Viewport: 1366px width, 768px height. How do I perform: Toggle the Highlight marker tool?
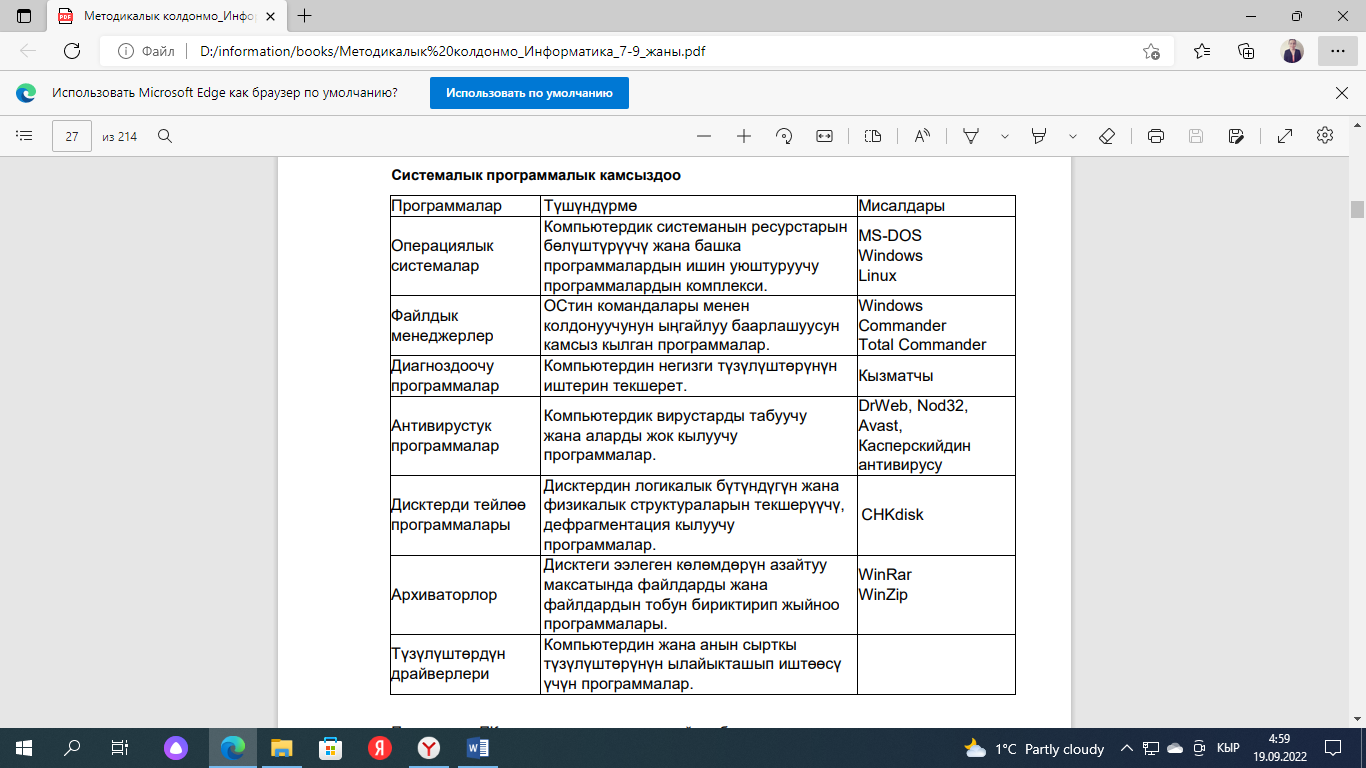click(1039, 136)
